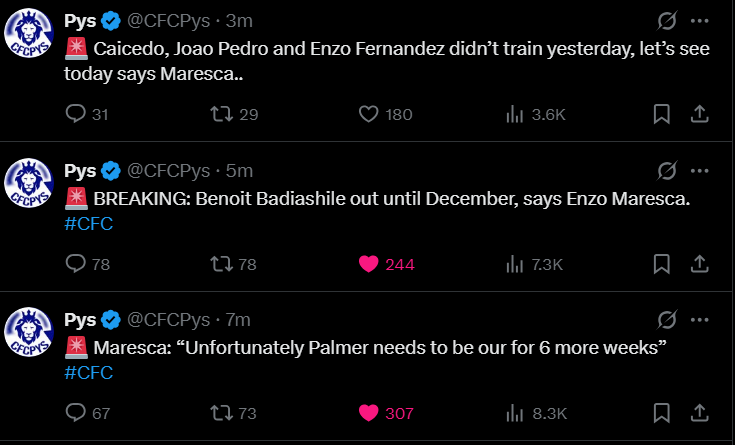Open @CFCPys handle on first tweet
The image size is (735, 445).
[168, 21]
